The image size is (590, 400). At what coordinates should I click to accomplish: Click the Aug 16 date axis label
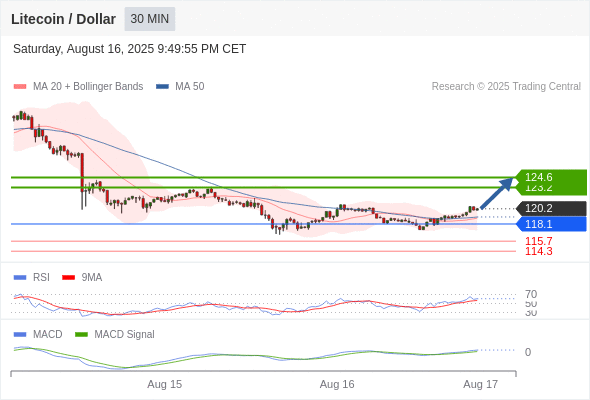tap(337, 384)
